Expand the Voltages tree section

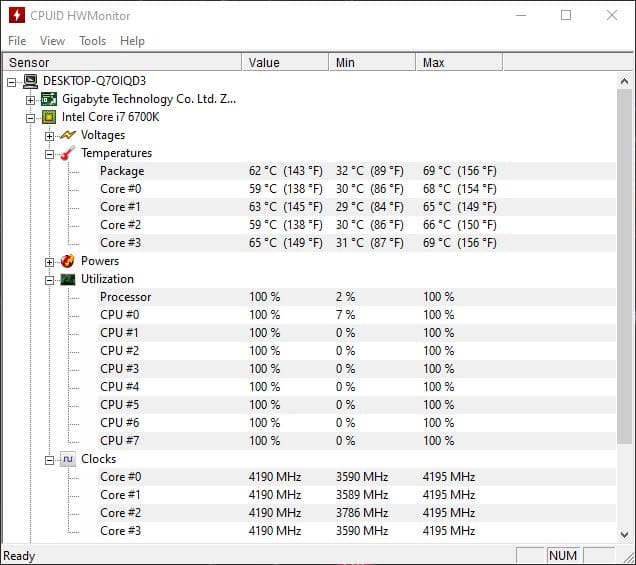click(50, 135)
